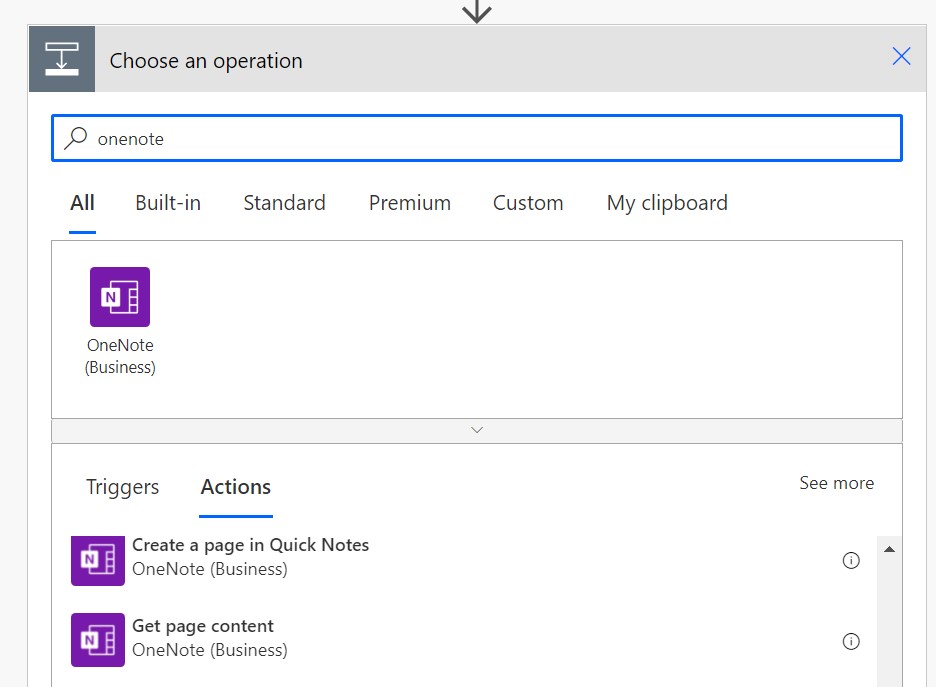Close the Choose an operation panel

901,57
